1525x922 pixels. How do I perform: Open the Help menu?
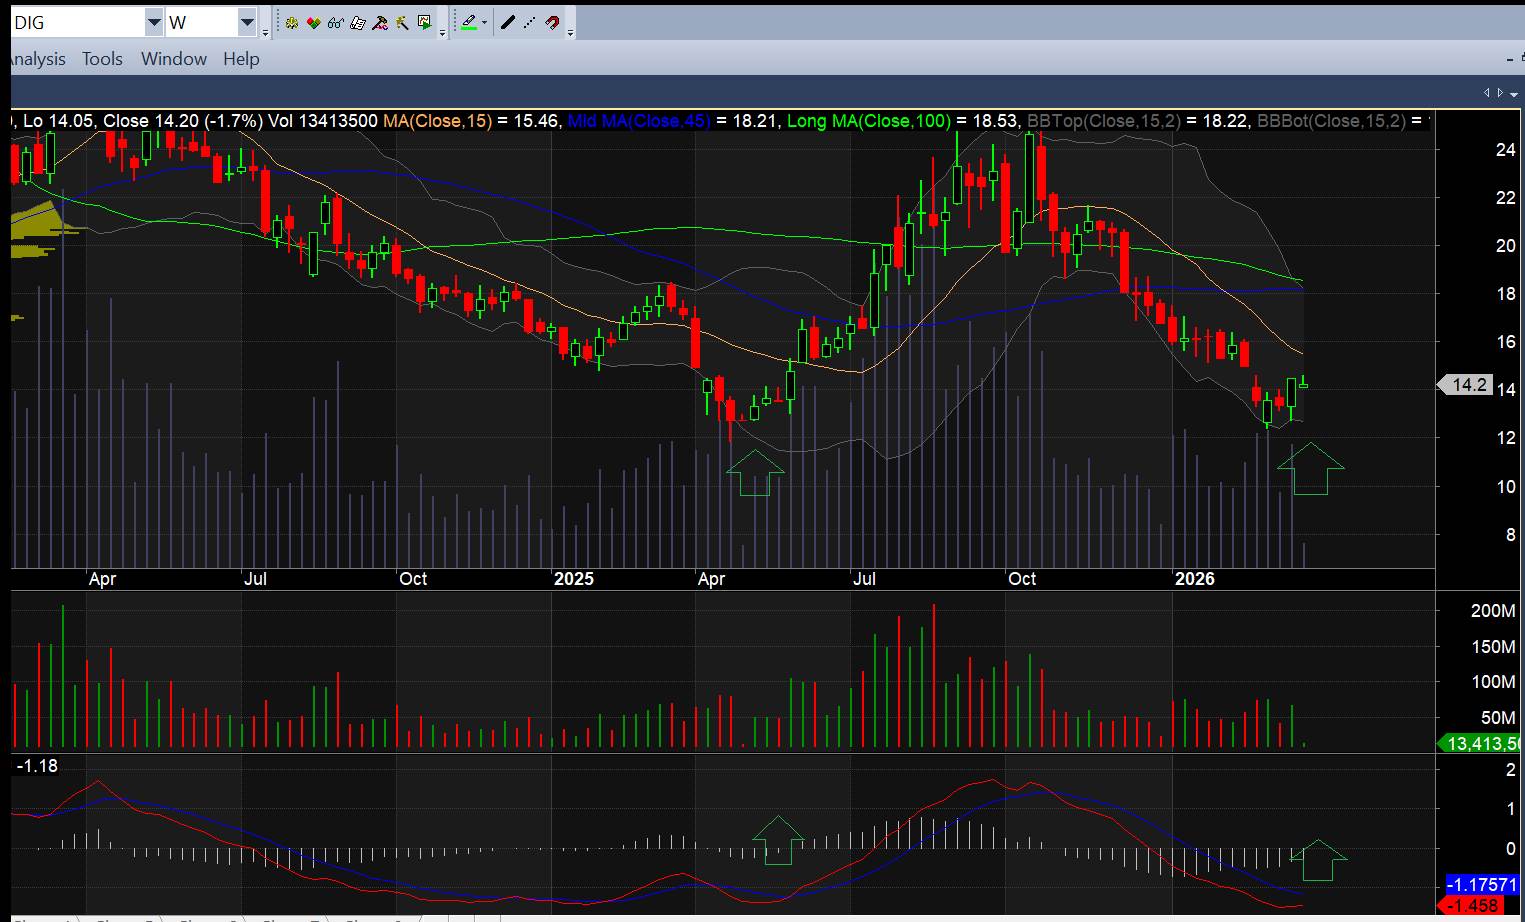pyautogui.click(x=241, y=59)
